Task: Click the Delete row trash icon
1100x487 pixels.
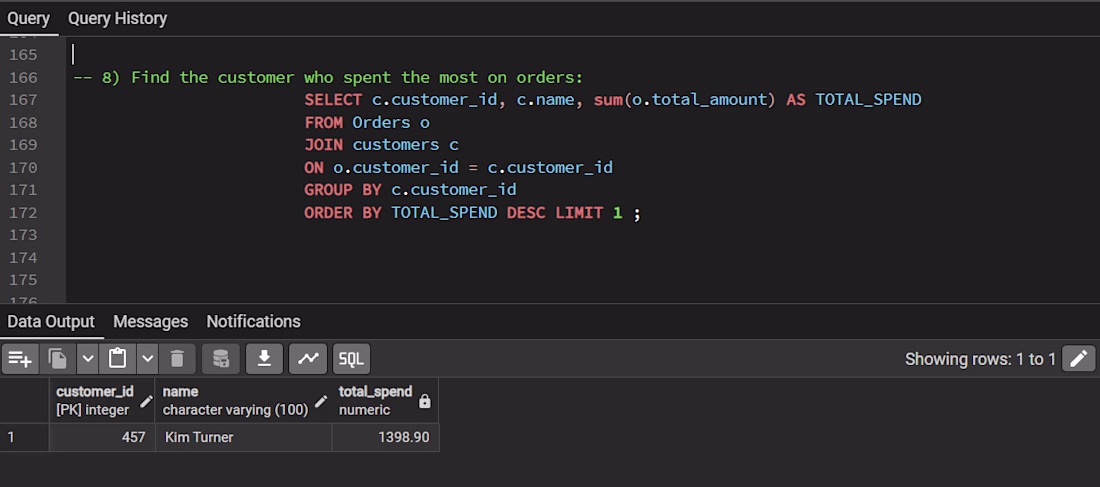Action: click(x=177, y=359)
